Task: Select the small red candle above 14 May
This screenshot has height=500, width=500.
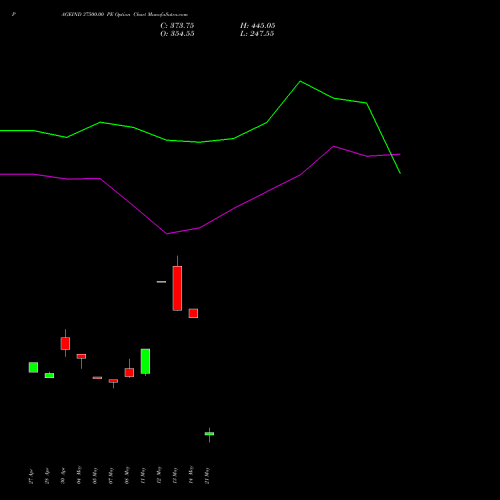Action: (193, 313)
